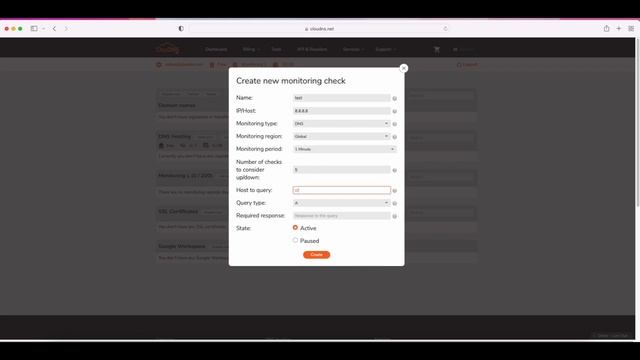Click the ClouDNS logo

(168, 49)
